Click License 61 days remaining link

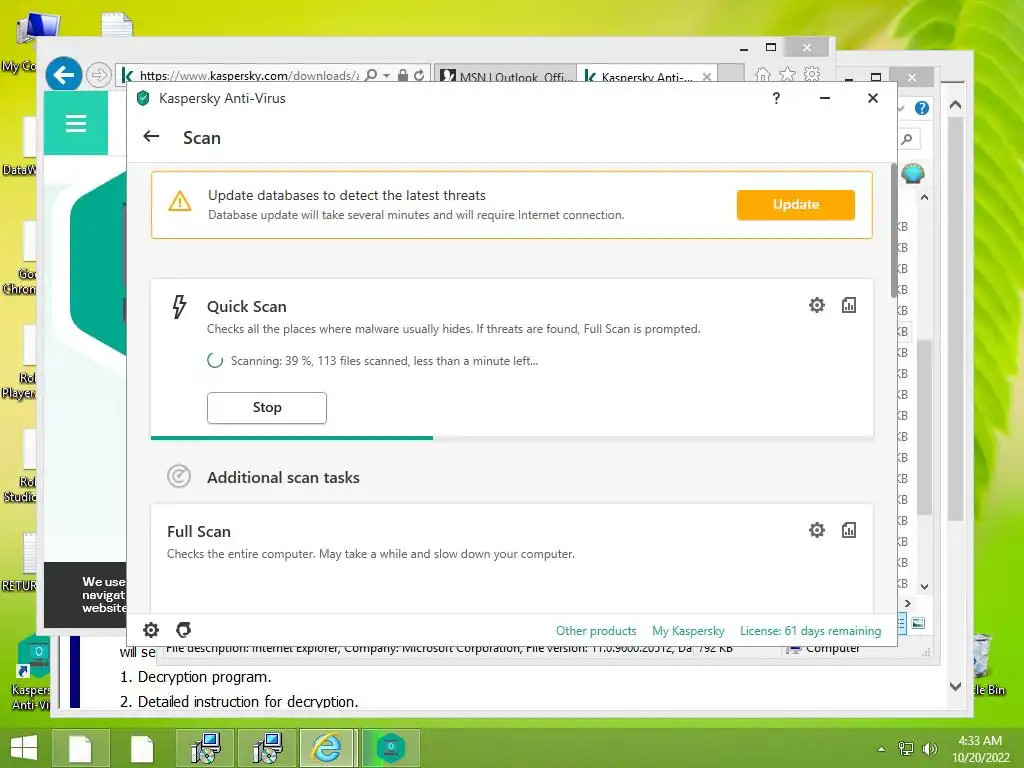tap(810, 631)
